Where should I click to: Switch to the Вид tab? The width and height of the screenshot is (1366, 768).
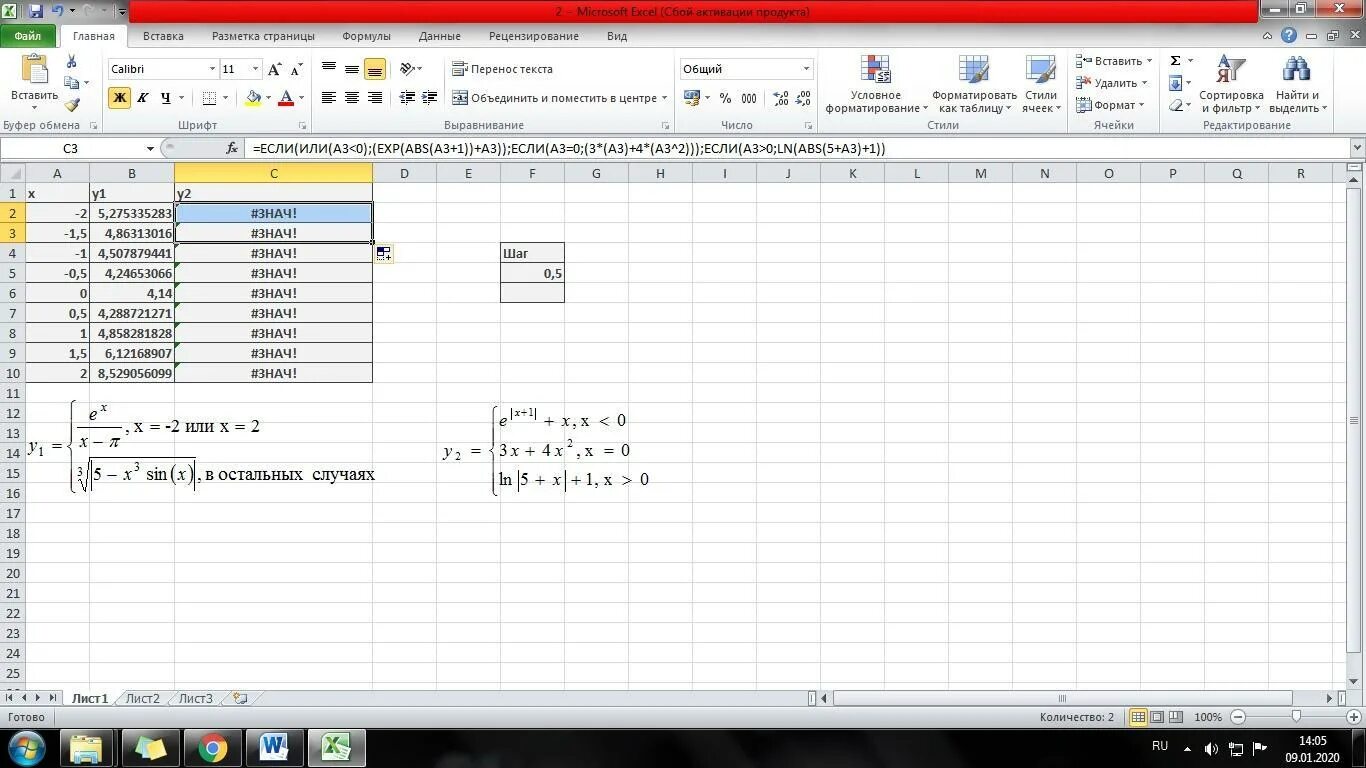617,36
